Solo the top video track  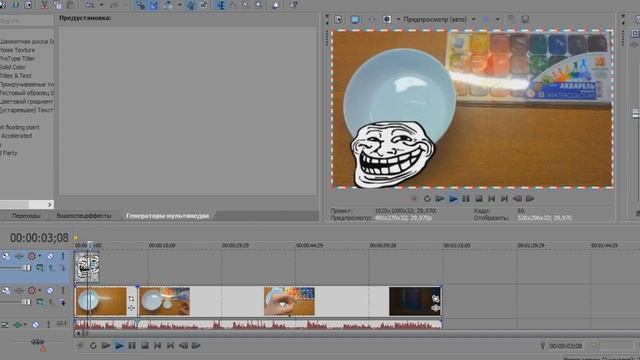63,256
